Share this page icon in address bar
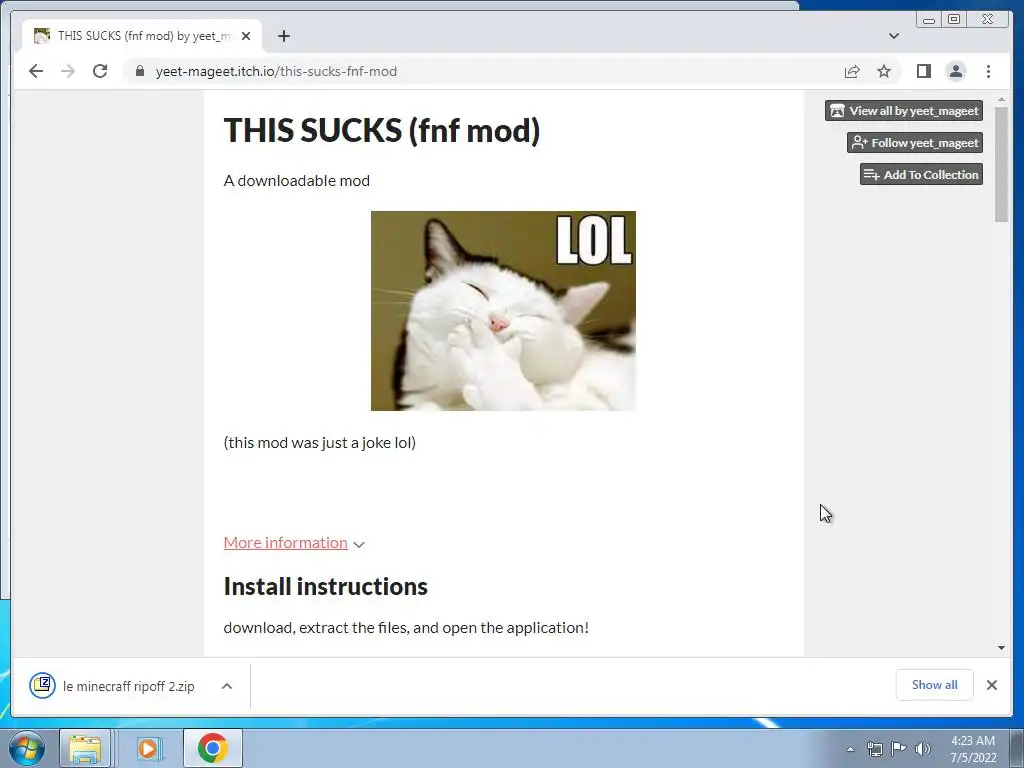1024x768 pixels. pyautogui.click(x=852, y=71)
